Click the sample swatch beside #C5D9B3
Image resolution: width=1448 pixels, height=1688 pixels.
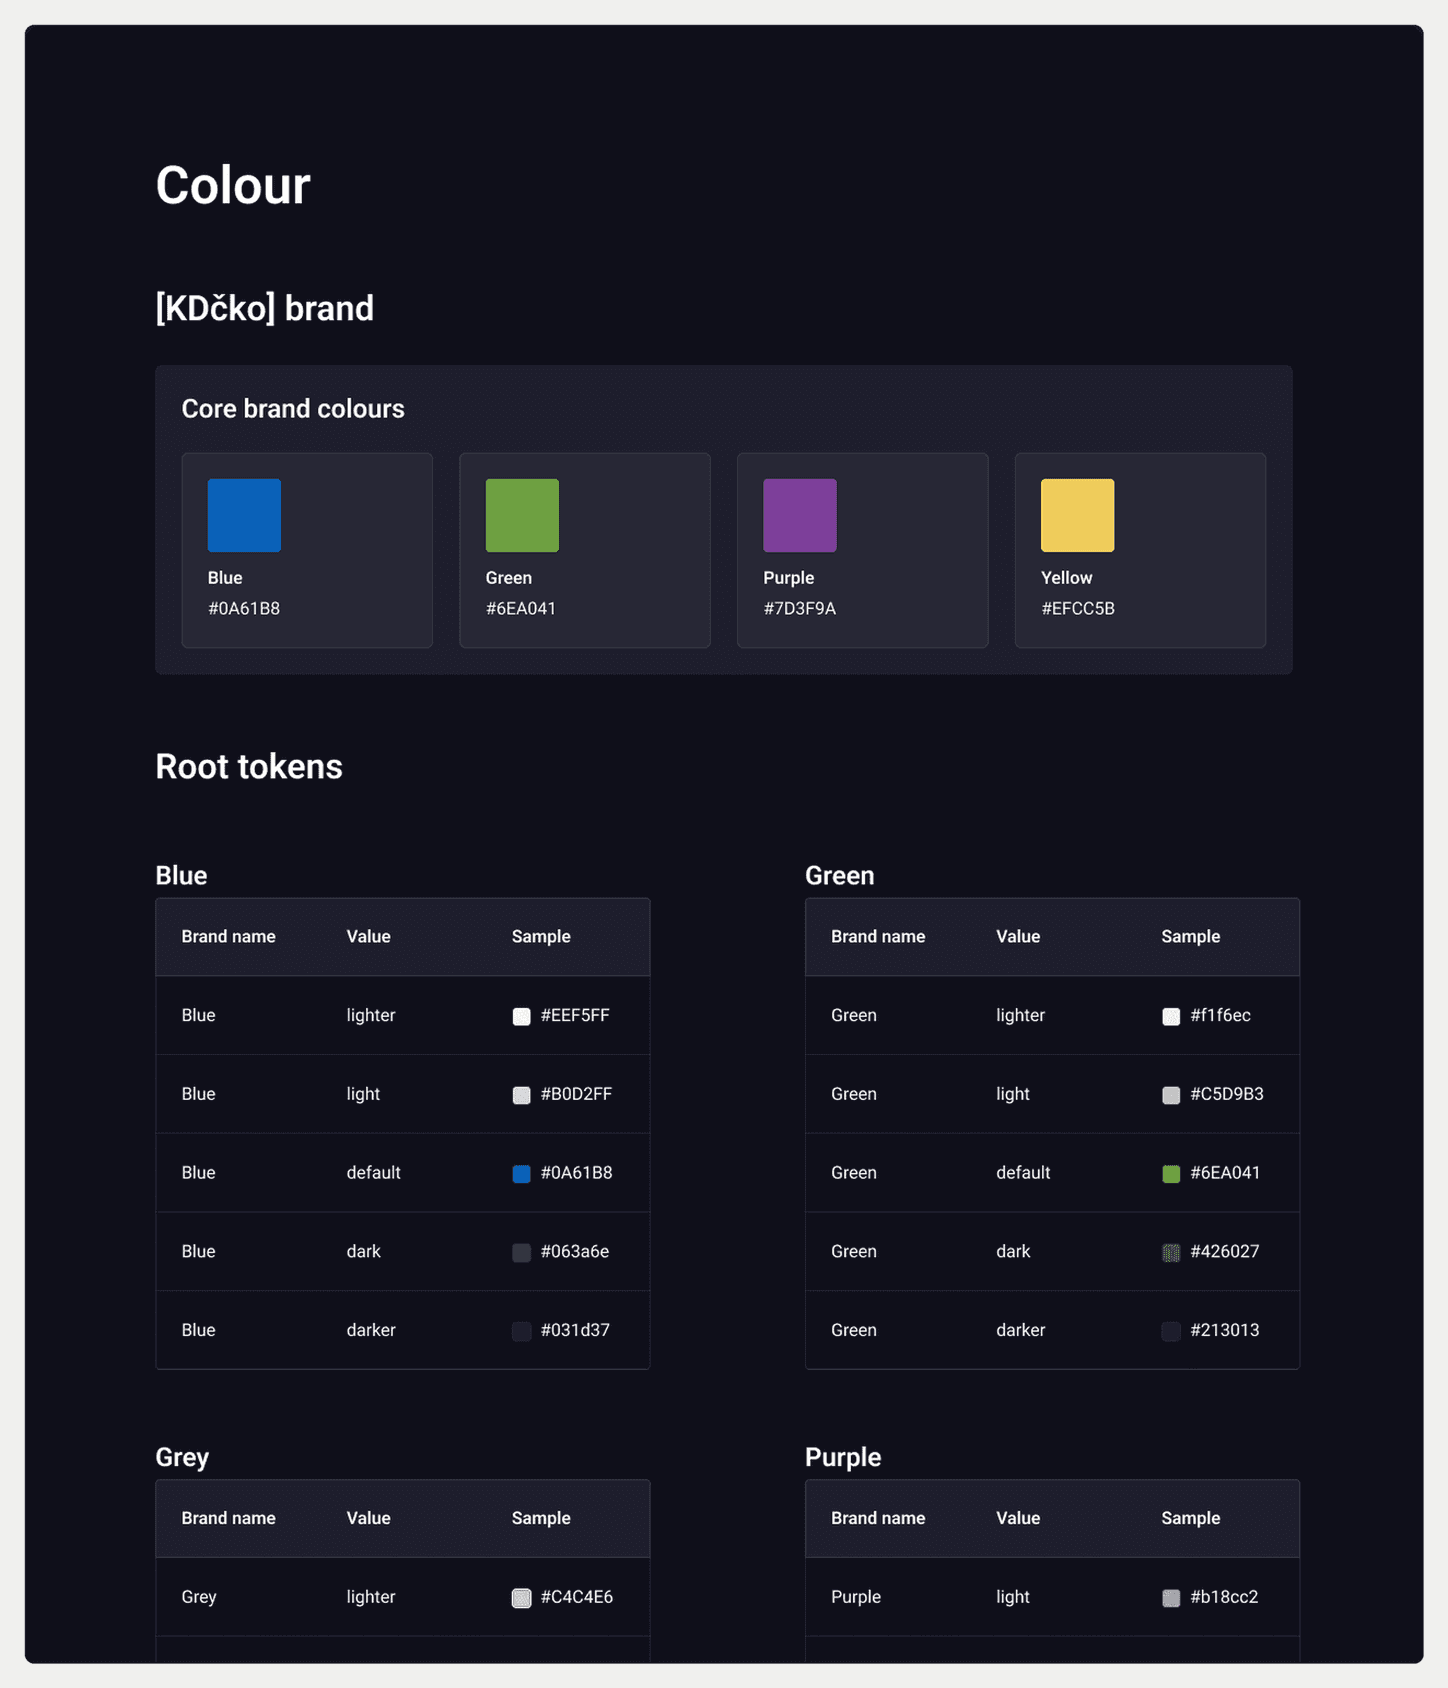tap(1171, 1095)
